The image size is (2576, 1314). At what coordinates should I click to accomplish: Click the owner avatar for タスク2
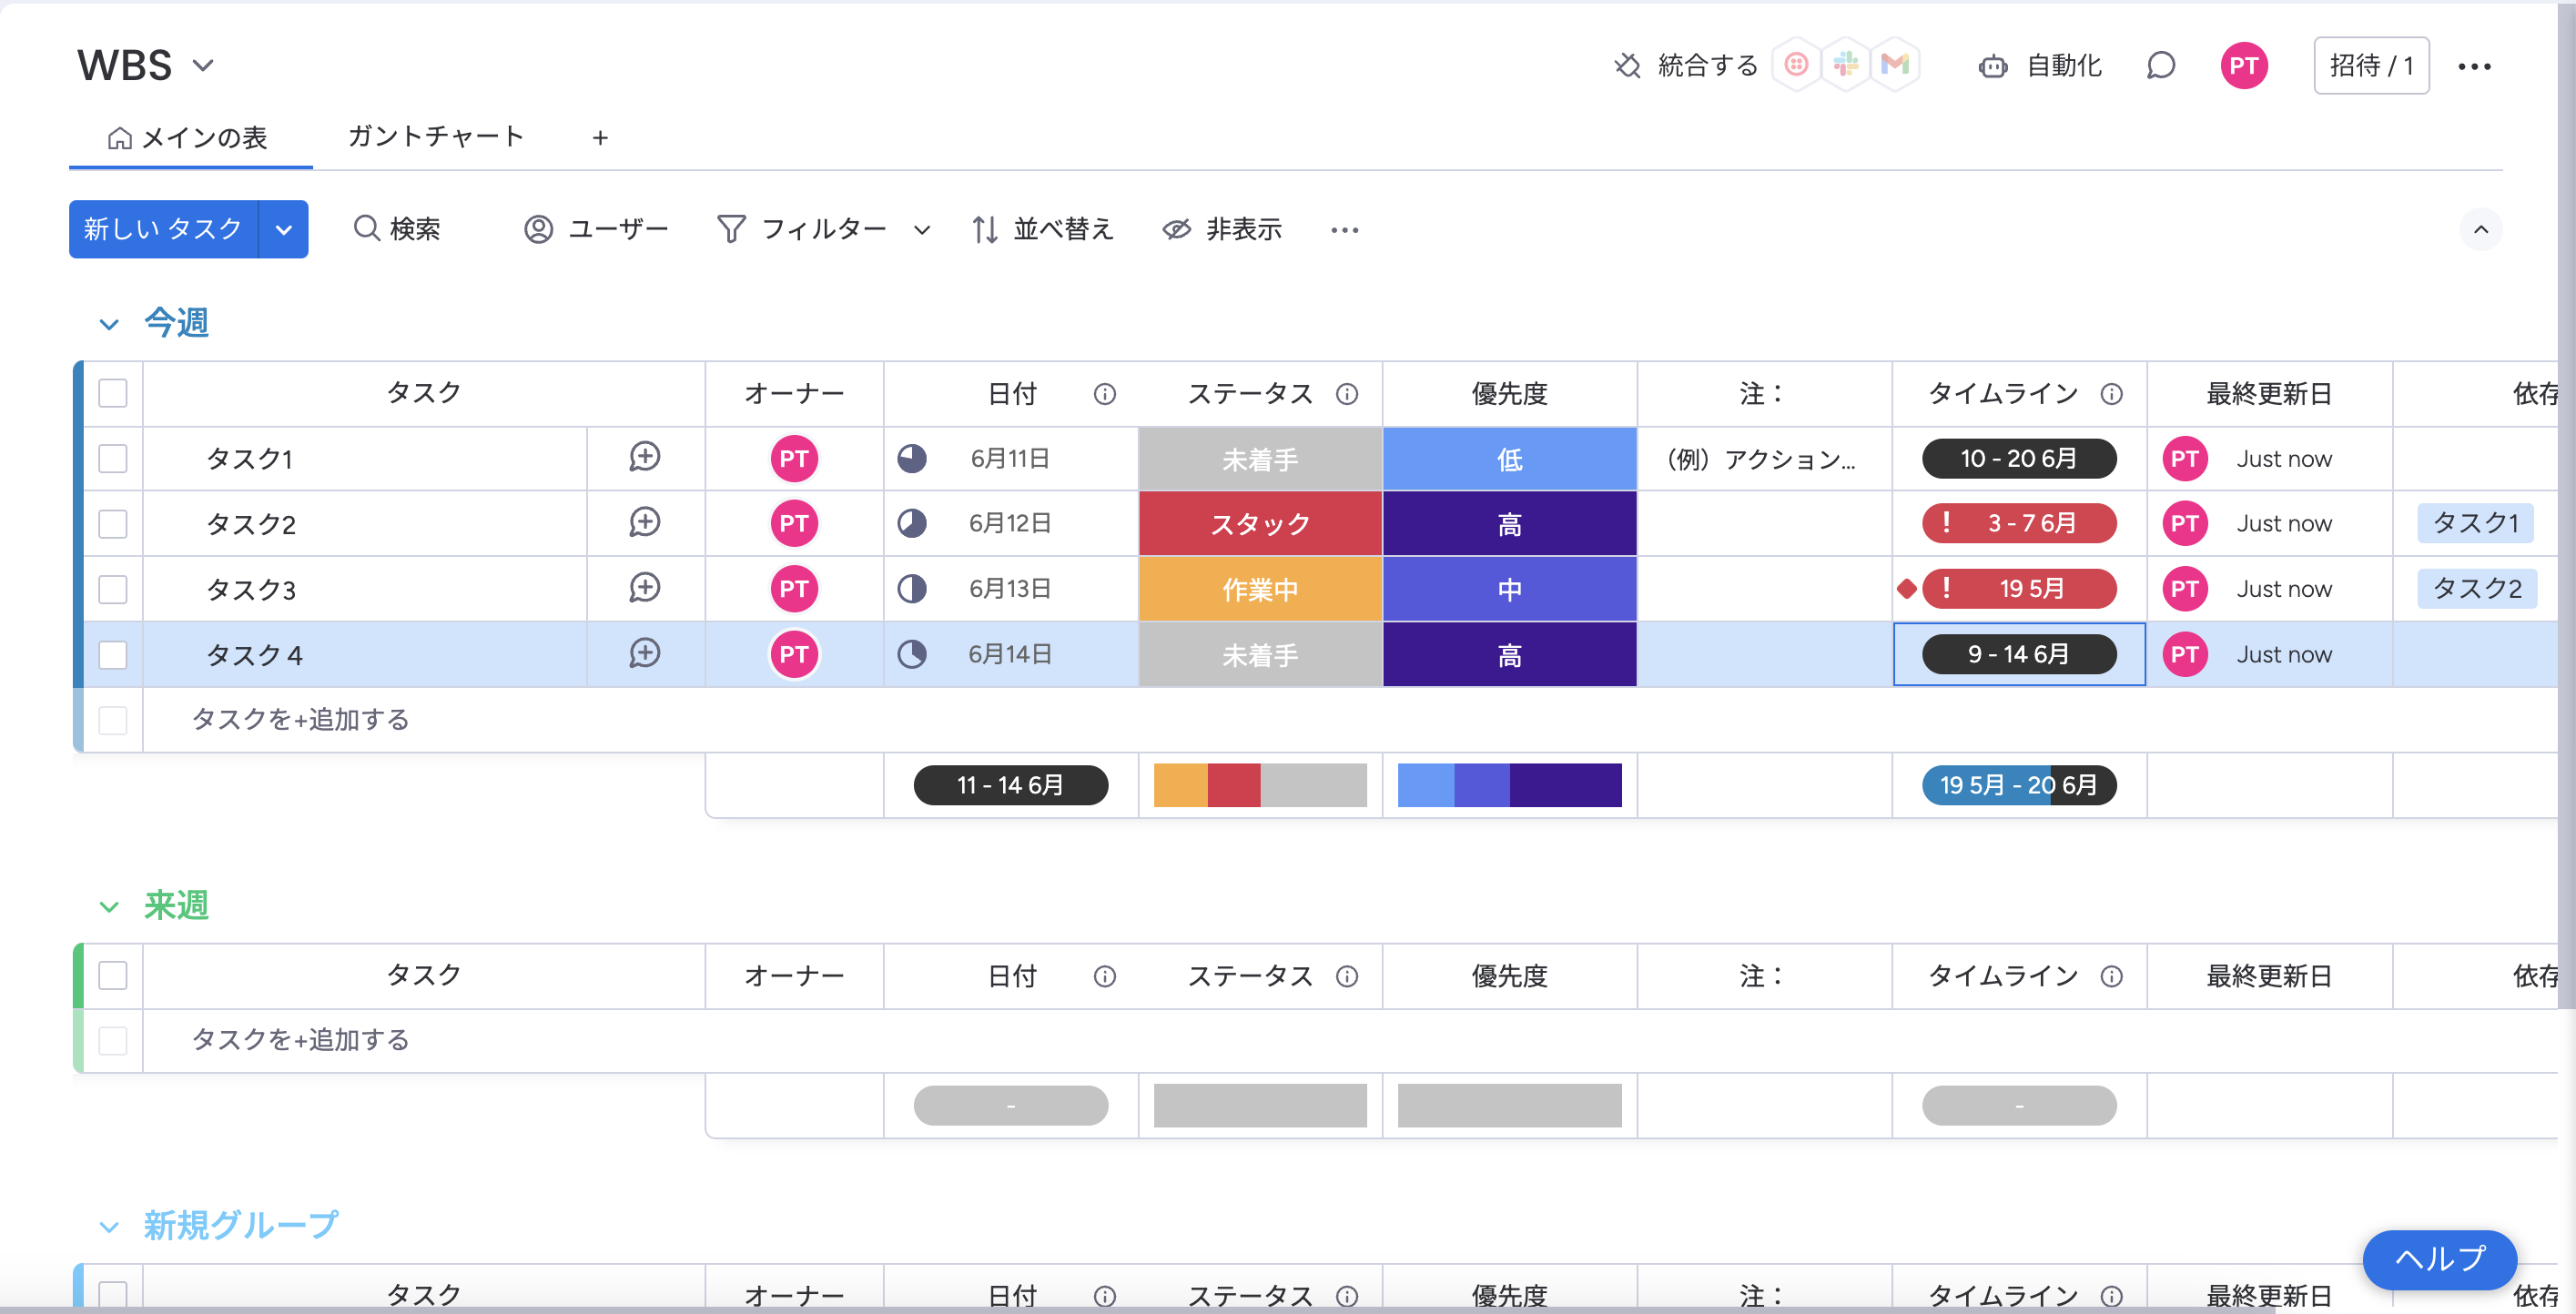point(794,523)
